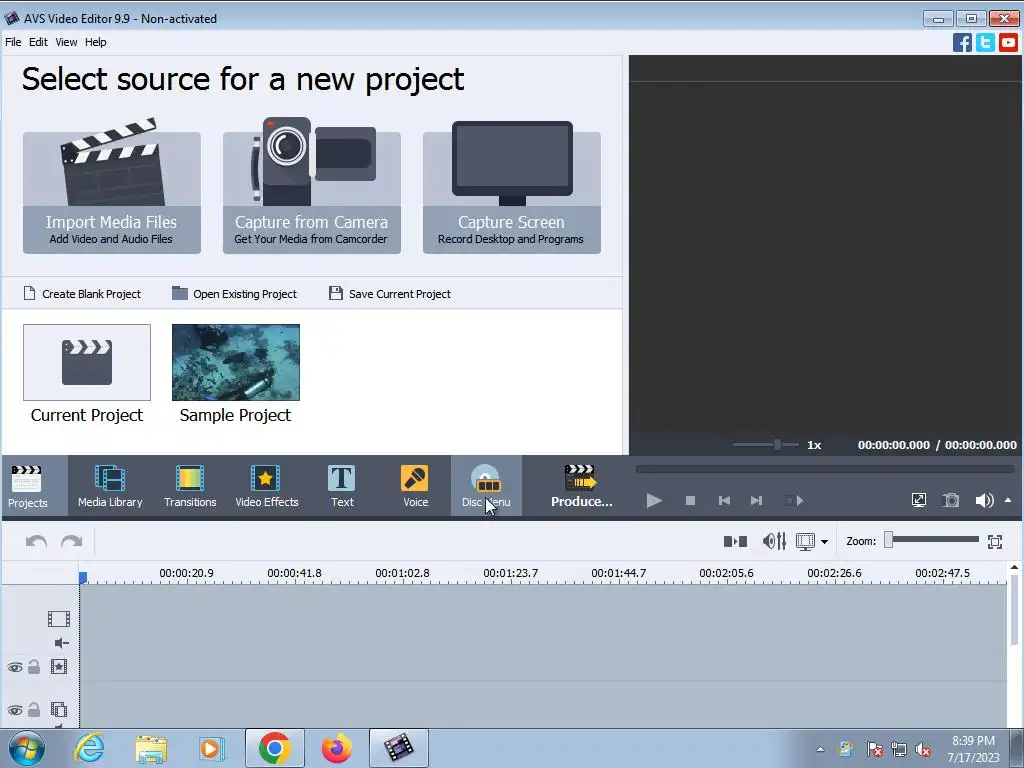Adjust the timeline Zoom slider

(933, 540)
